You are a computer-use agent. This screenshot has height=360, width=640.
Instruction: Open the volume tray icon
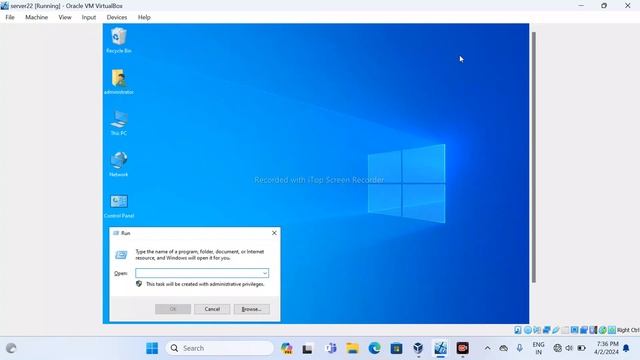[x=569, y=348]
